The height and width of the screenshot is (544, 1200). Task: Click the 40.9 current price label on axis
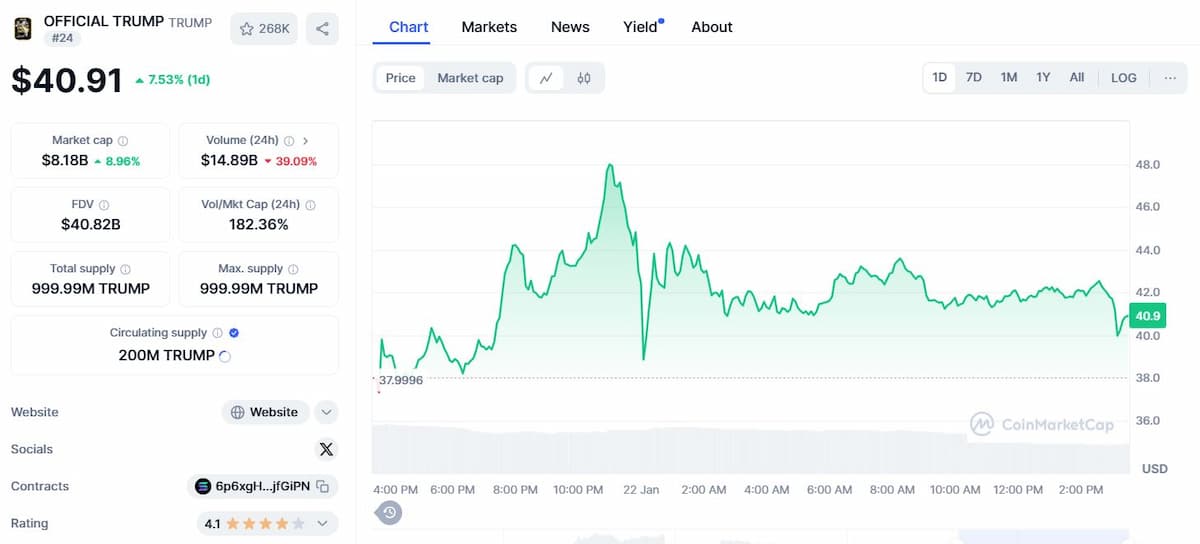[x=1148, y=315]
